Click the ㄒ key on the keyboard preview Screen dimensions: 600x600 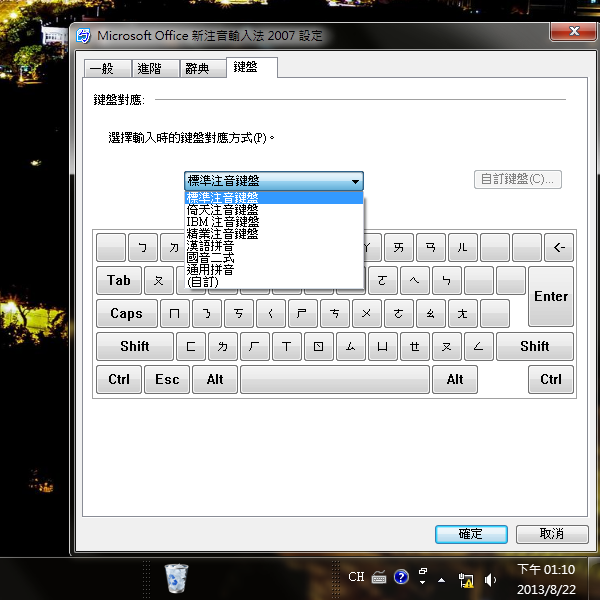click(x=287, y=346)
